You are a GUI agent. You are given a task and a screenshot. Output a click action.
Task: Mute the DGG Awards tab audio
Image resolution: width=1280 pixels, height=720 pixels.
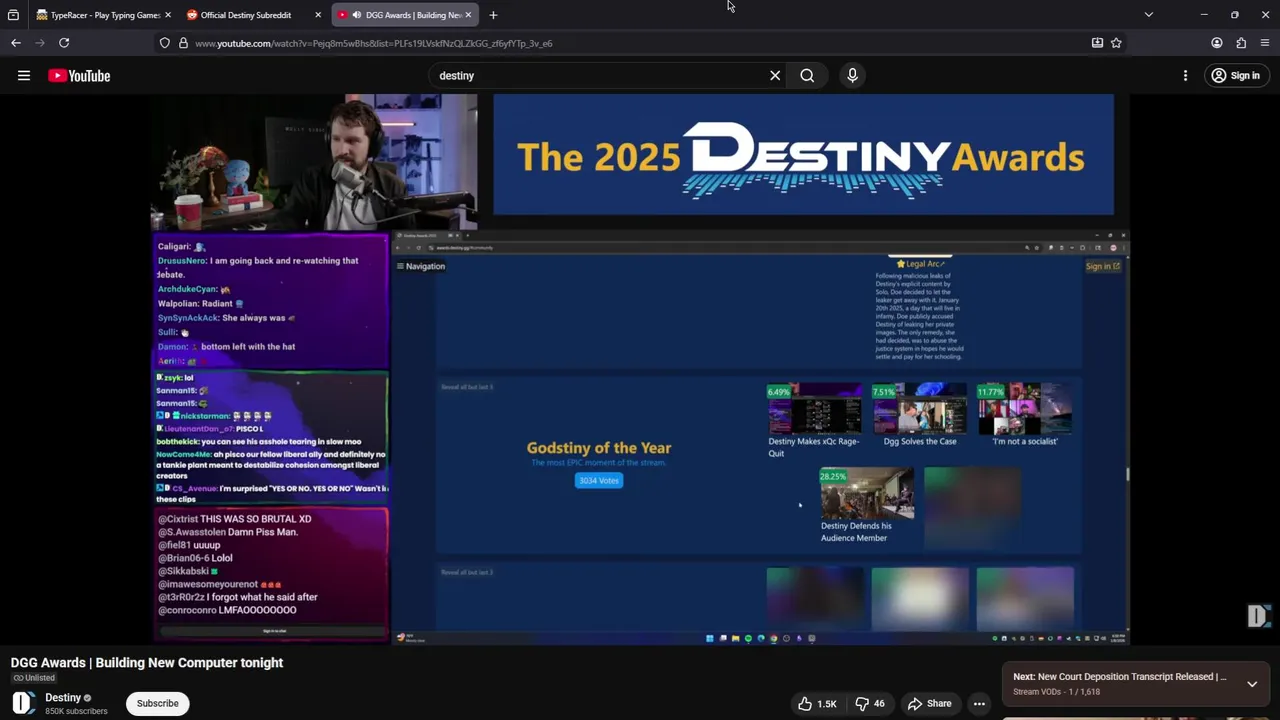pos(356,15)
